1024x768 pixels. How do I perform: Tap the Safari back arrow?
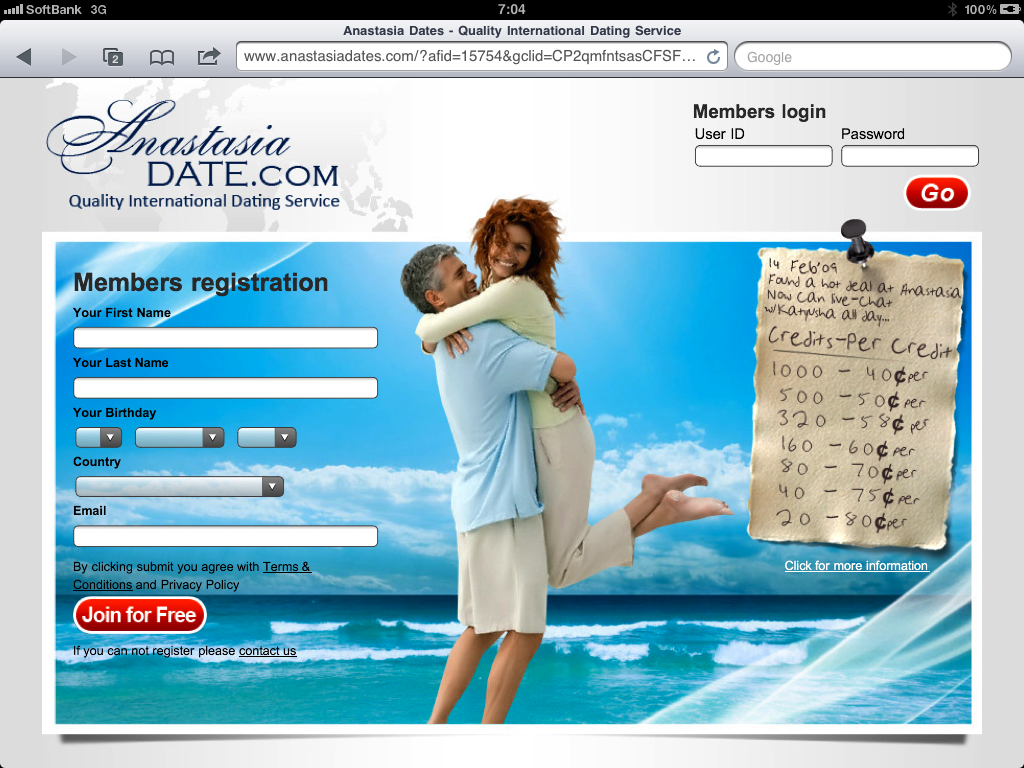click(x=24, y=57)
